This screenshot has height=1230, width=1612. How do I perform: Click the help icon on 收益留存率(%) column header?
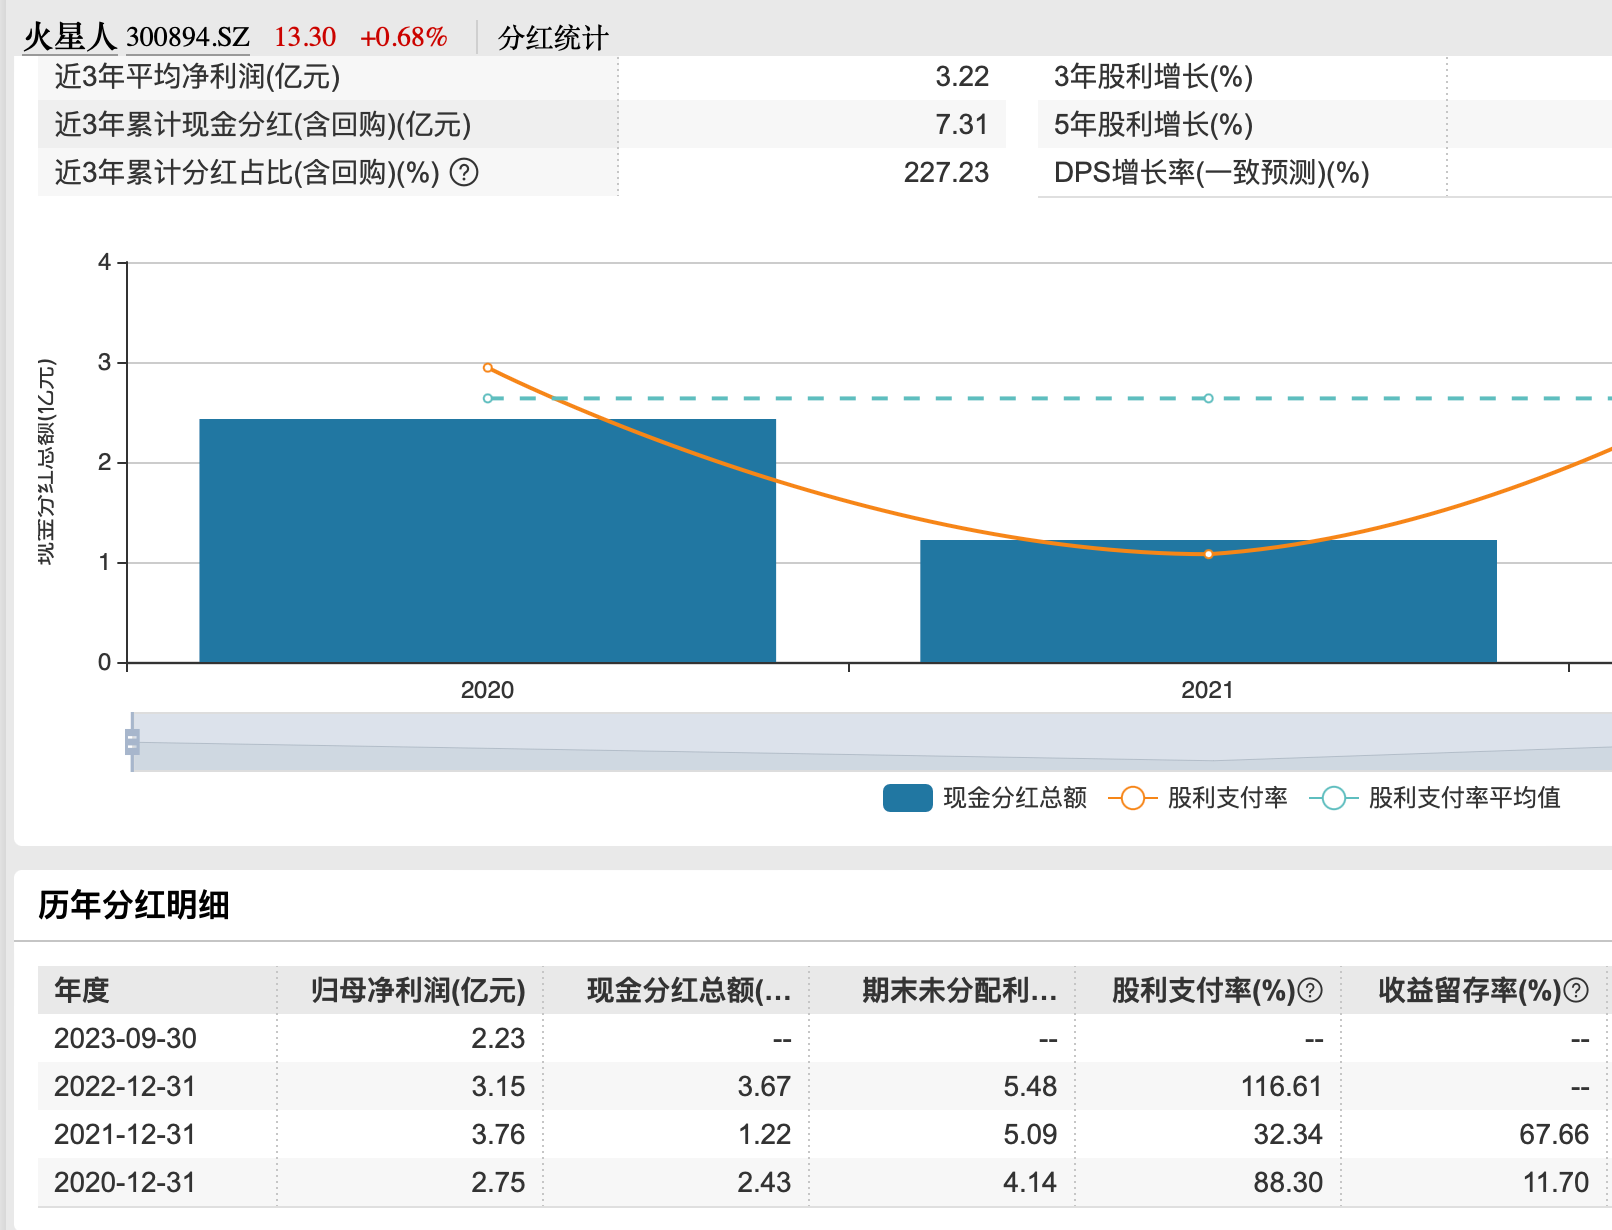(1577, 991)
